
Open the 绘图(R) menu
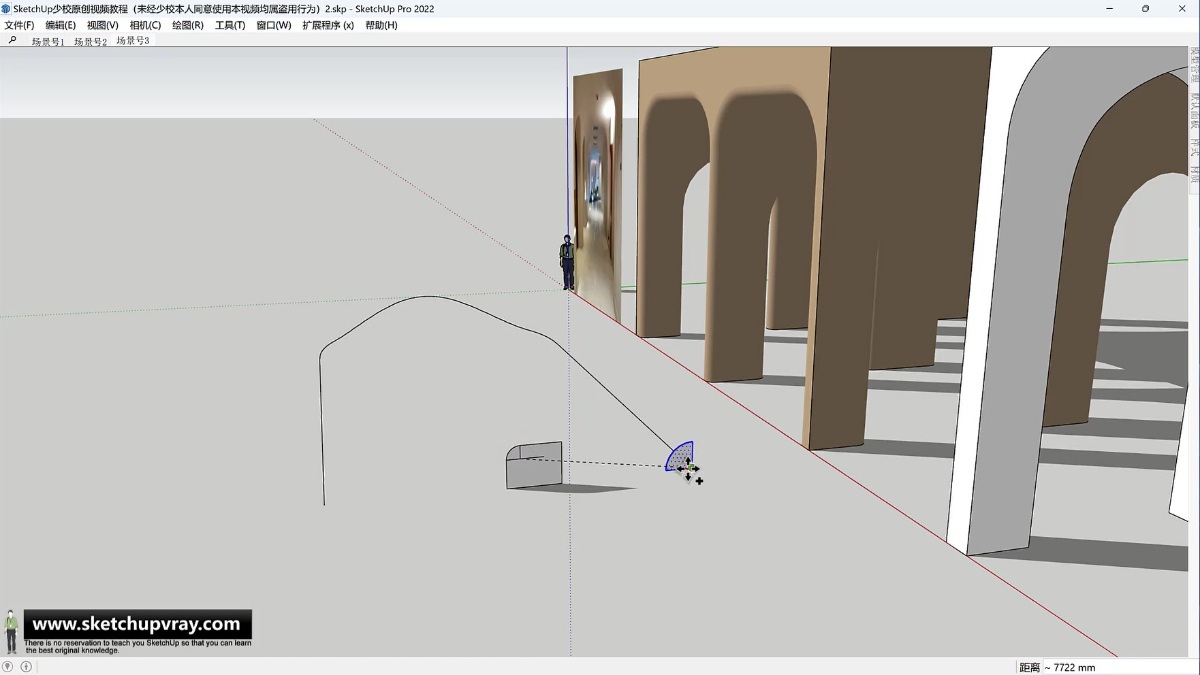click(187, 25)
